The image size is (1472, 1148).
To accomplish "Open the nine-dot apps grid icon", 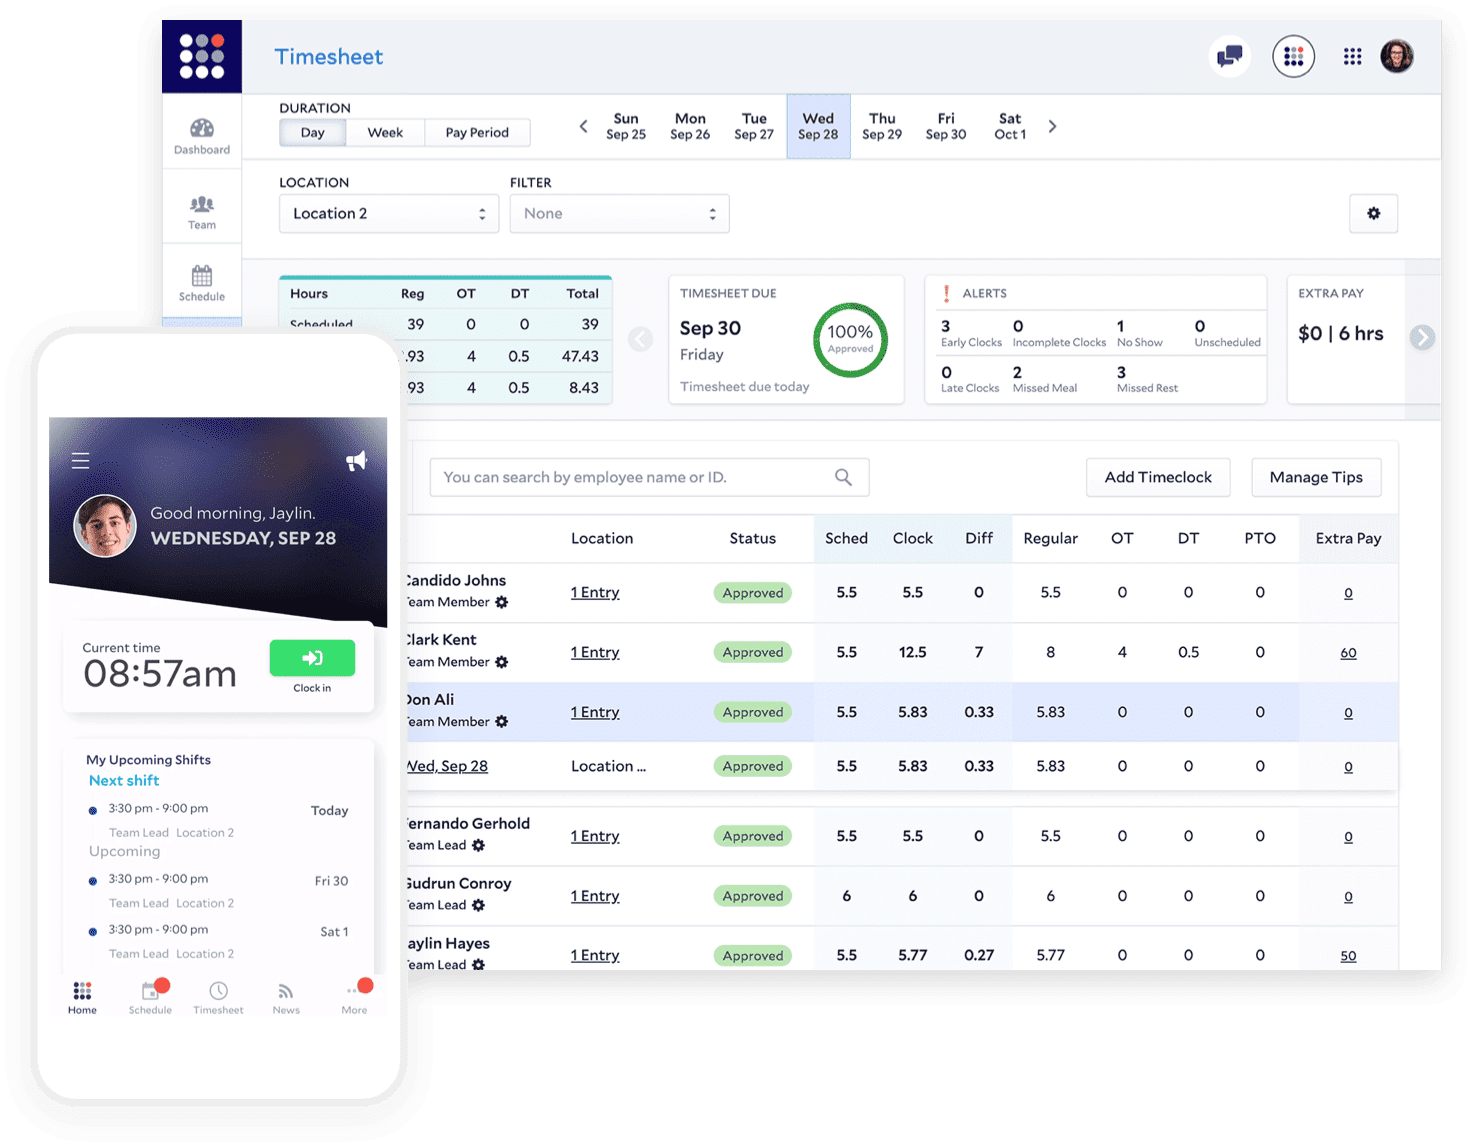I will pyautogui.click(x=1352, y=57).
